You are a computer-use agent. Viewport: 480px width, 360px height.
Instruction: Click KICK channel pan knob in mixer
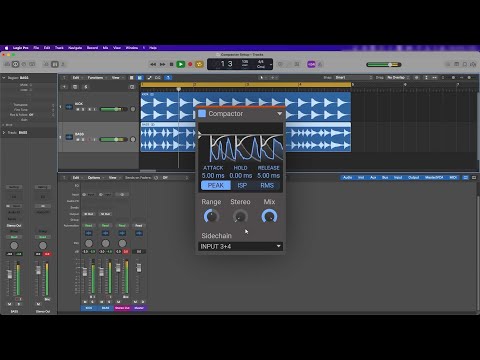(x=89, y=243)
